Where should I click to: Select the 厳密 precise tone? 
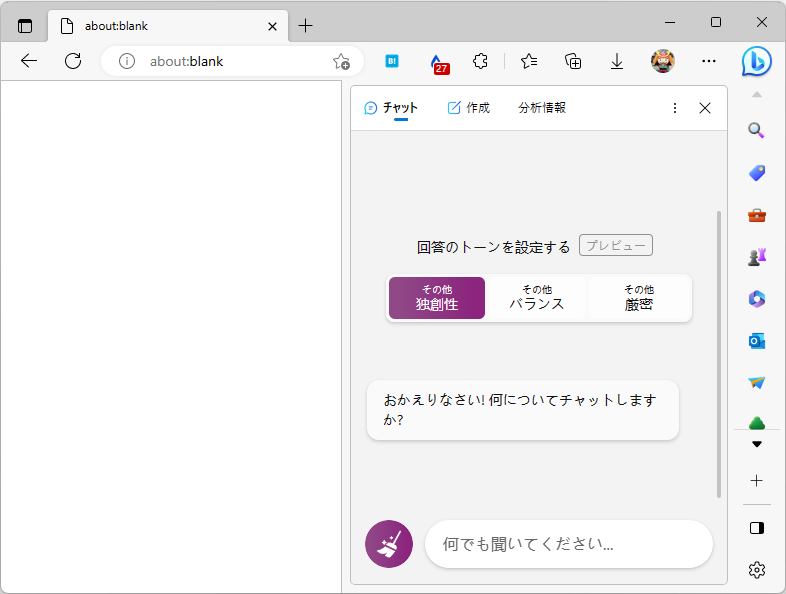[639, 298]
